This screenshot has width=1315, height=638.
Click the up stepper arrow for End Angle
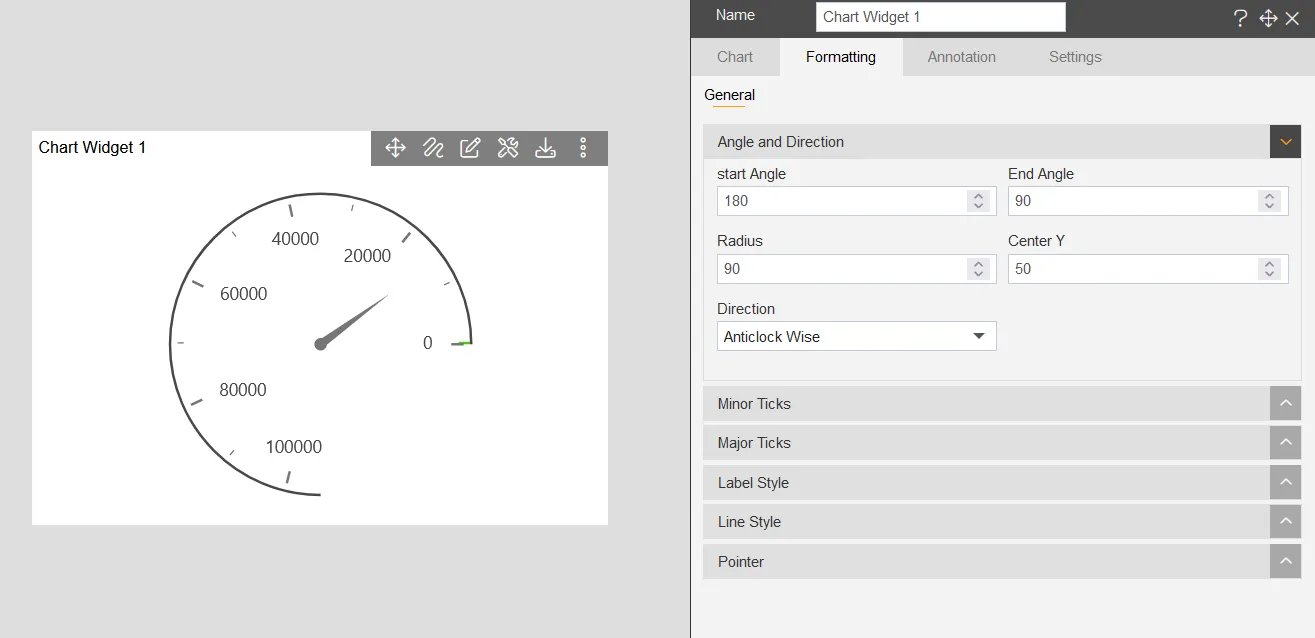(x=1270, y=195)
